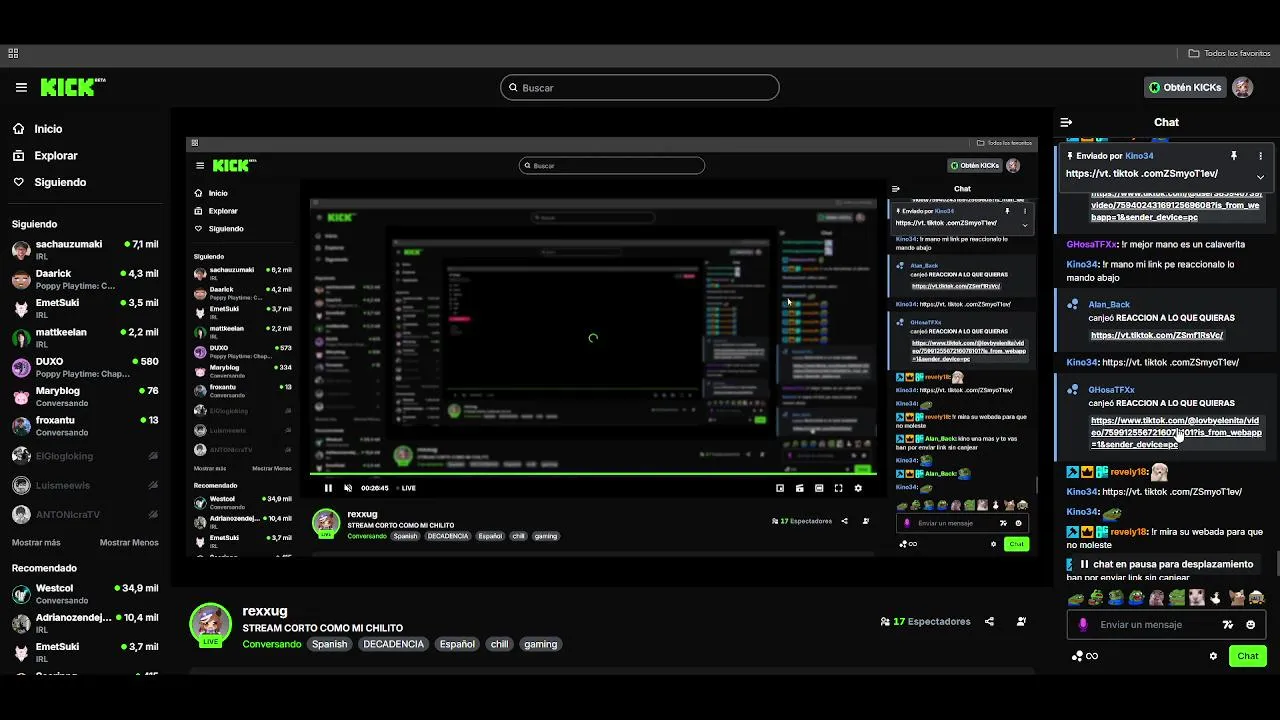Click the Obtén KICKs button
Screen dimensions: 1280x720
[1185, 87]
